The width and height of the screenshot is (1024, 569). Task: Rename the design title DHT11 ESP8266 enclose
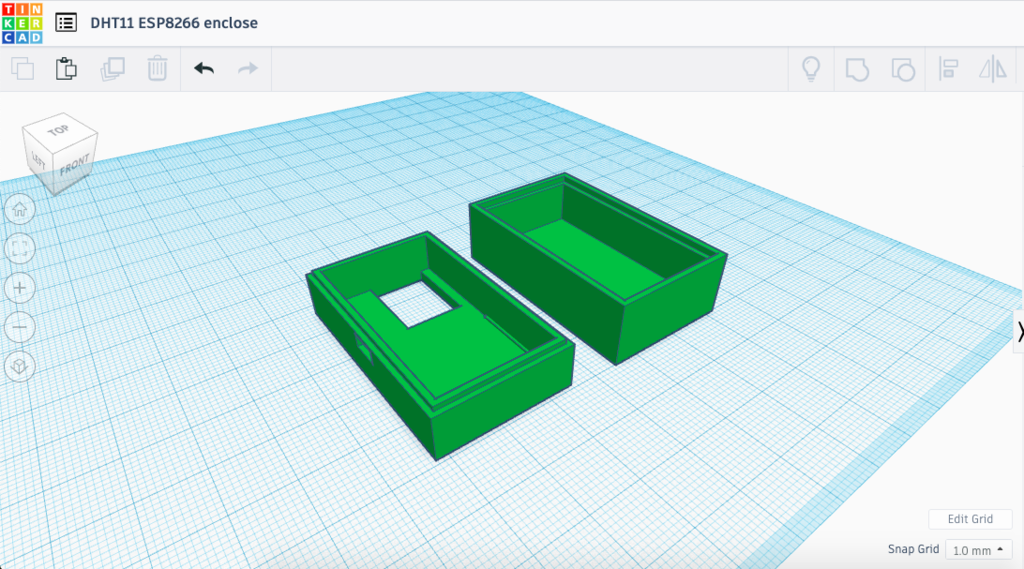(x=174, y=23)
